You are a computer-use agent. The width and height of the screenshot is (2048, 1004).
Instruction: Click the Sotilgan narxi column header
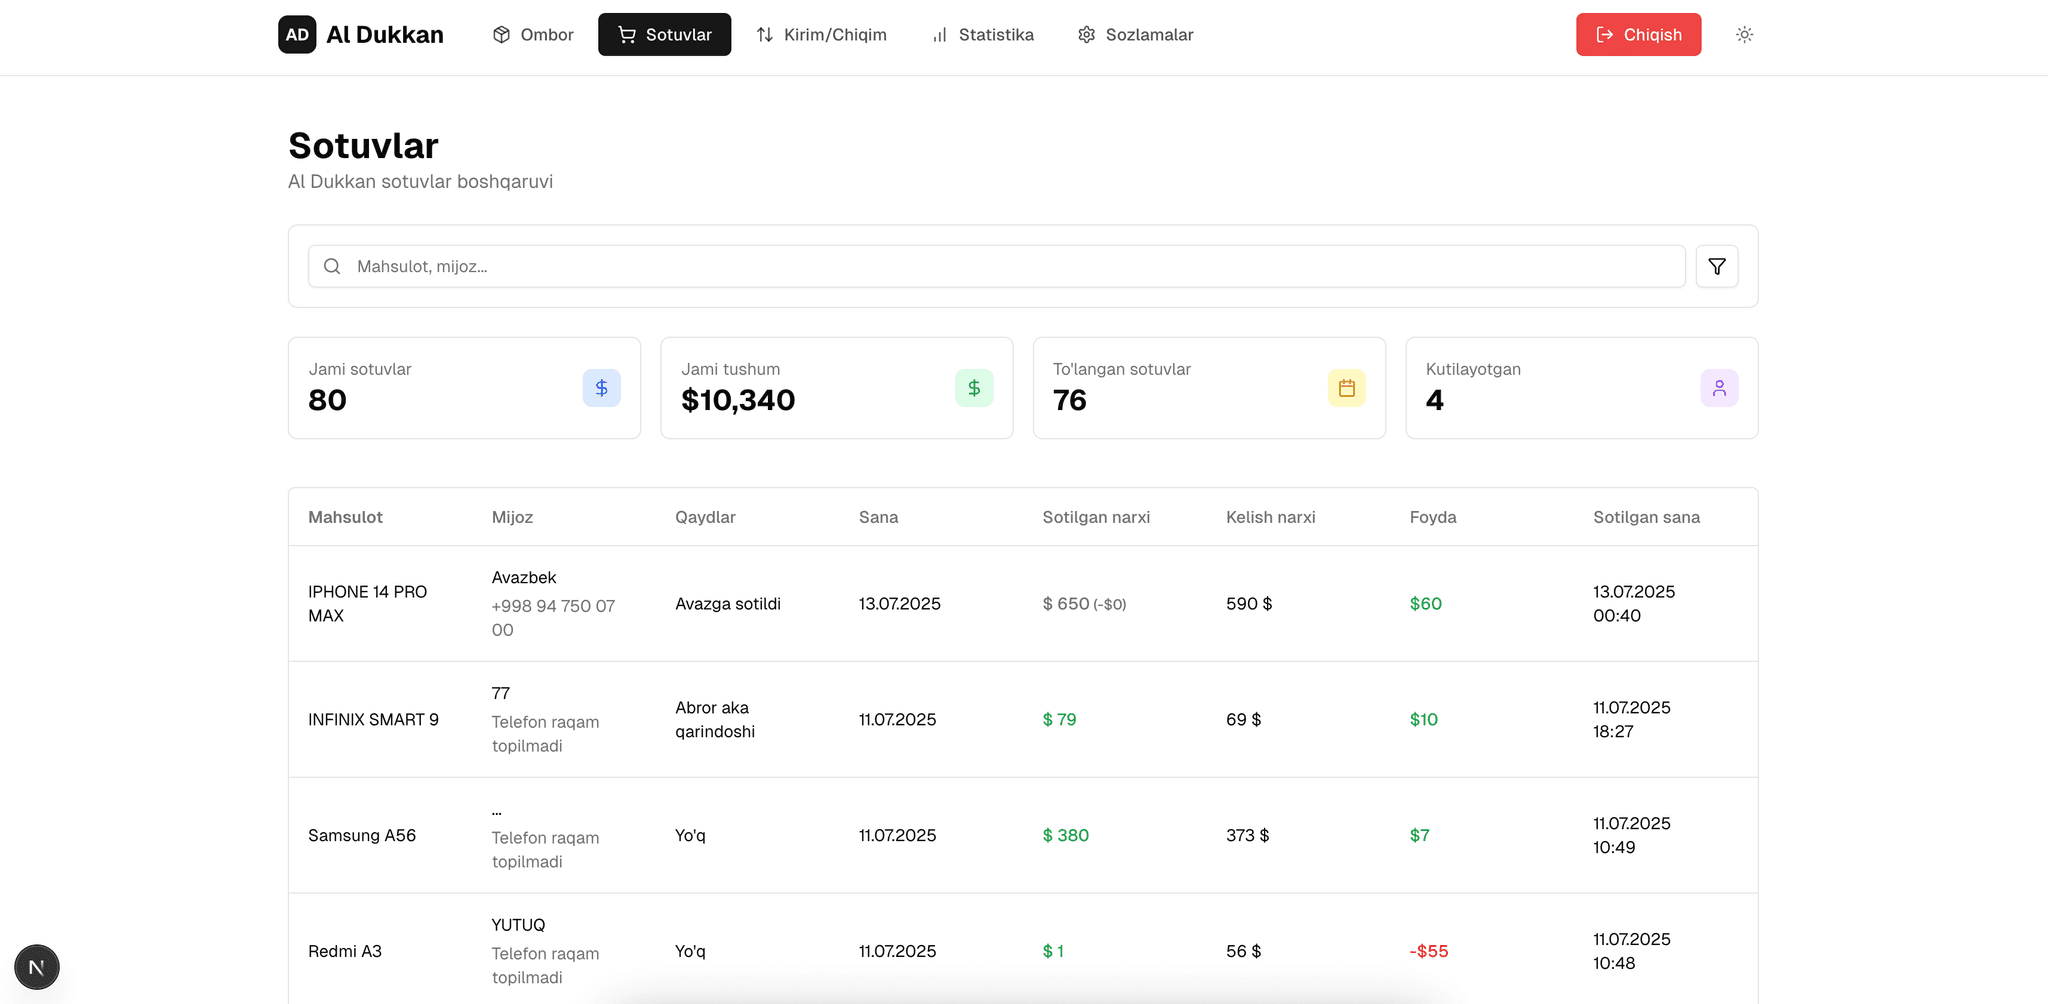pos(1095,517)
